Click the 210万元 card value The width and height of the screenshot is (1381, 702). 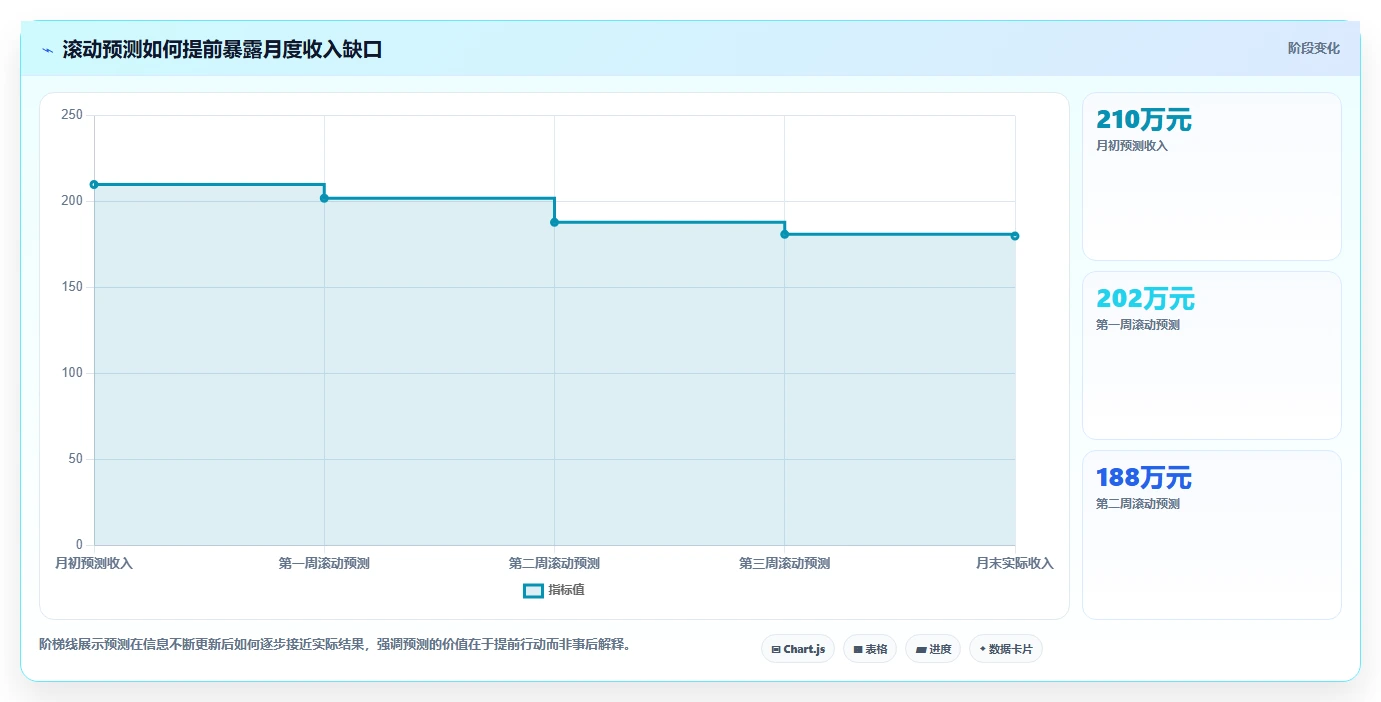[1144, 120]
